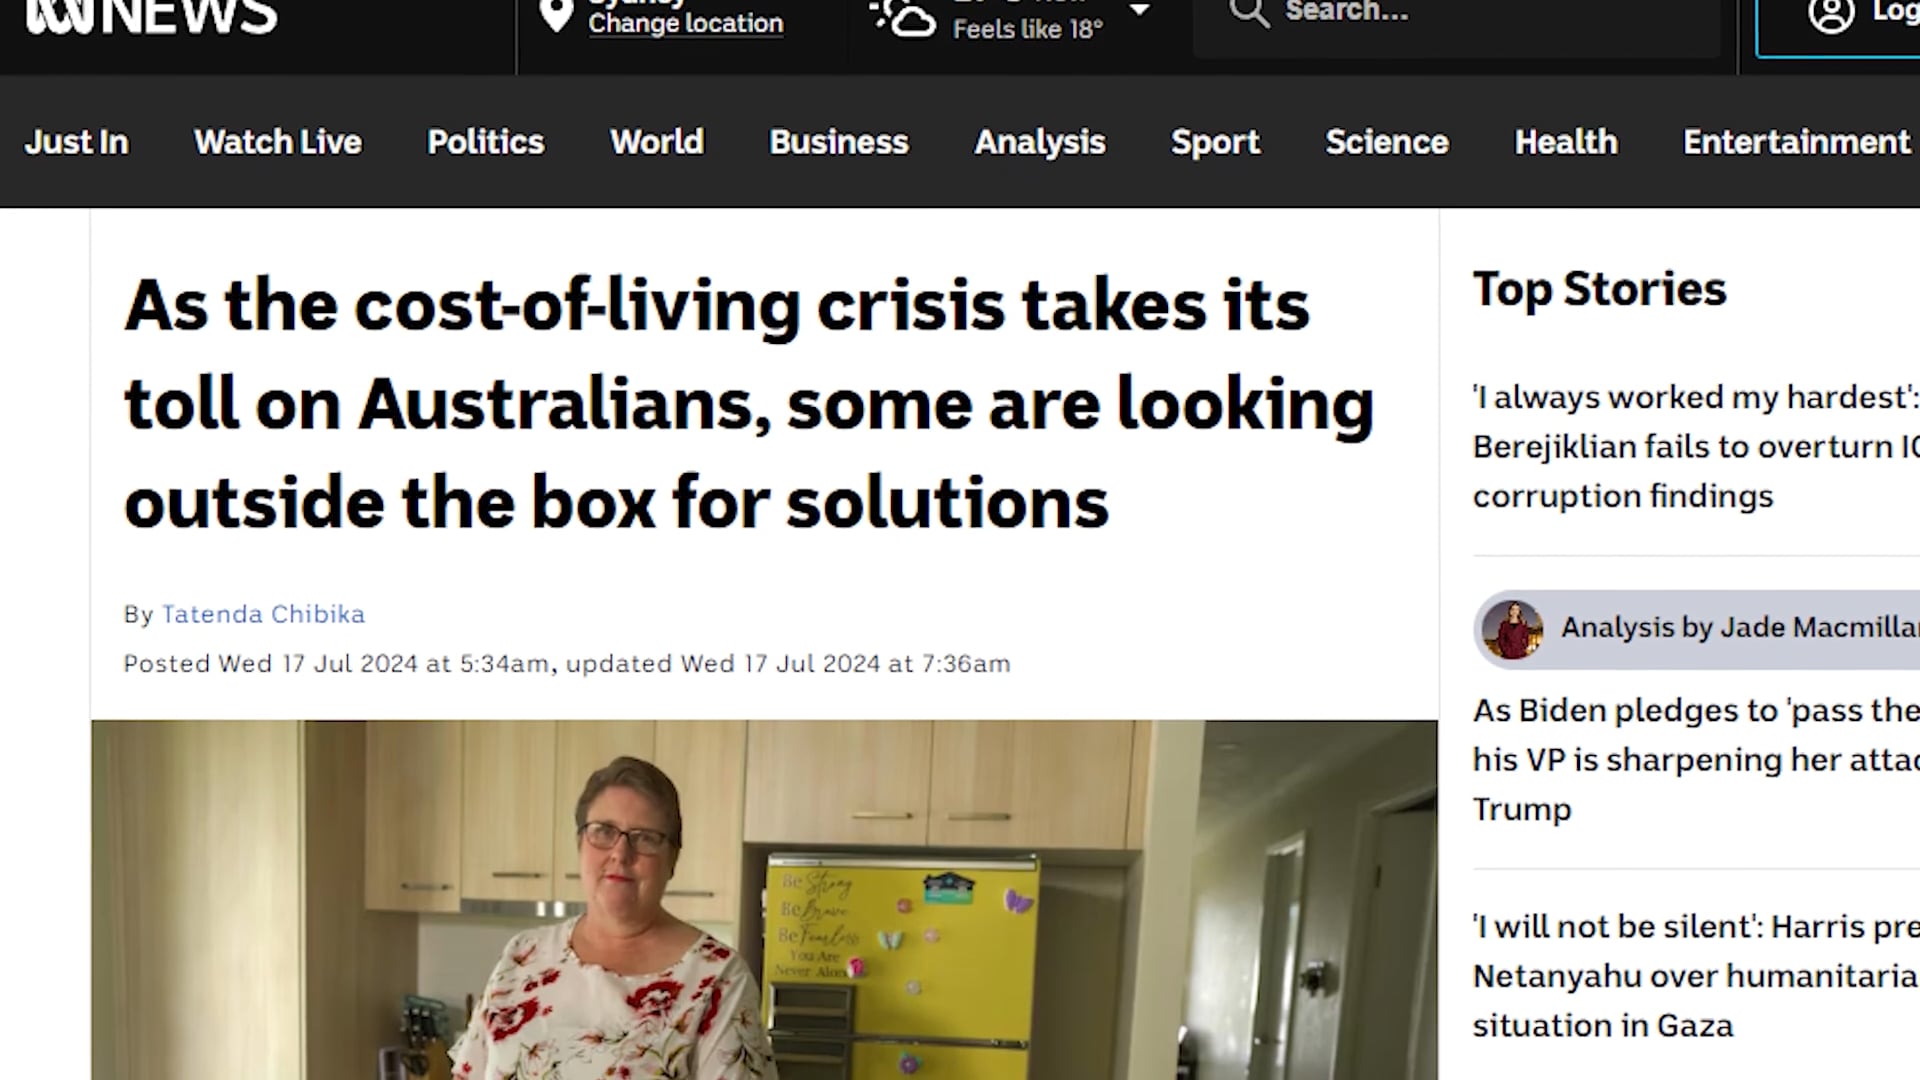This screenshot has width=1920, height=1080.
Task: Open the Harris Netanyahu Gaza story
Action: point(1696,976)
